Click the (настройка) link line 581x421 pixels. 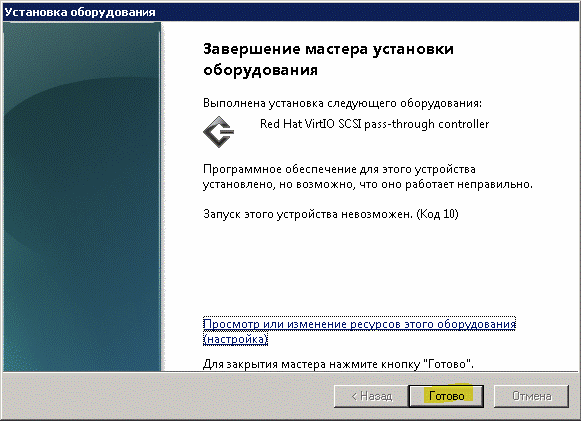(235, 339)
